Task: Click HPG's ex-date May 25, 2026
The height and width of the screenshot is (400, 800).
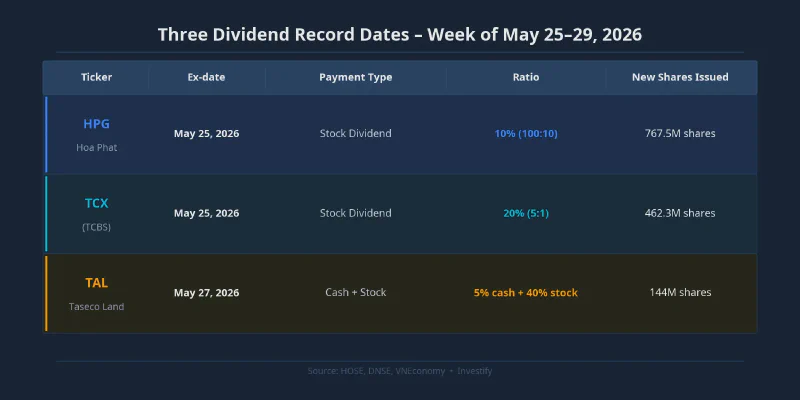Action: (206, 134)
